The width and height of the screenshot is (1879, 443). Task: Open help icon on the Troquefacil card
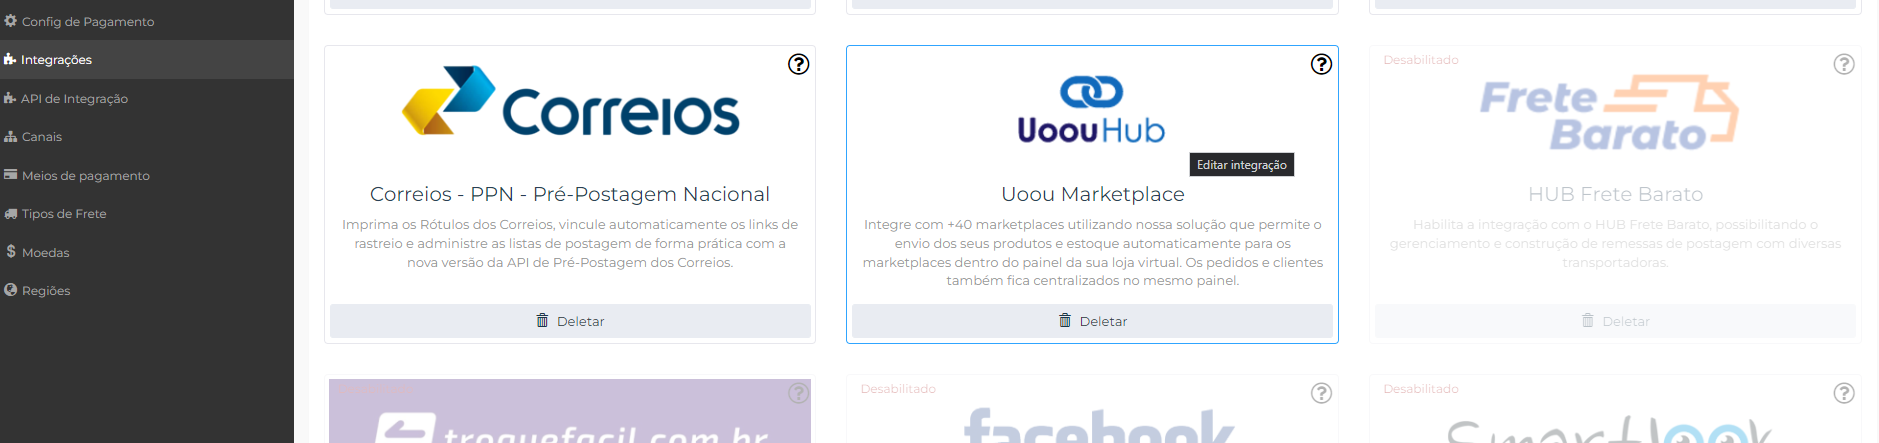(x=798, y=393)
